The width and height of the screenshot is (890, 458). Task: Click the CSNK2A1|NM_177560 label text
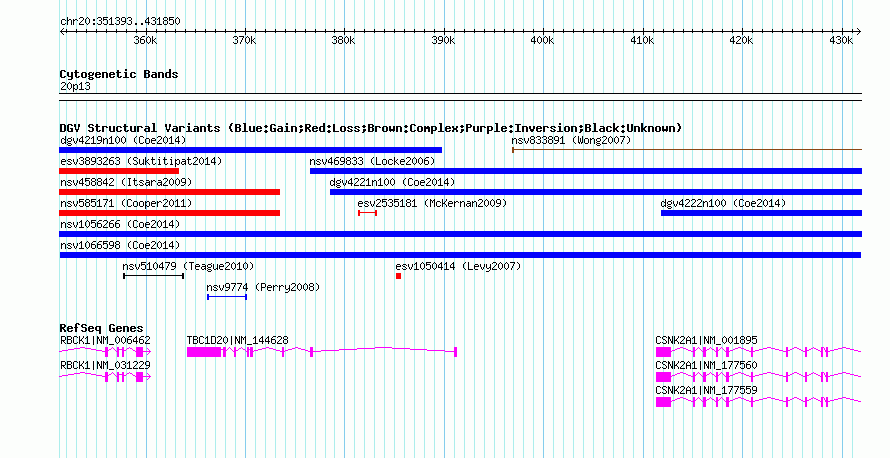tap(706, 365)
